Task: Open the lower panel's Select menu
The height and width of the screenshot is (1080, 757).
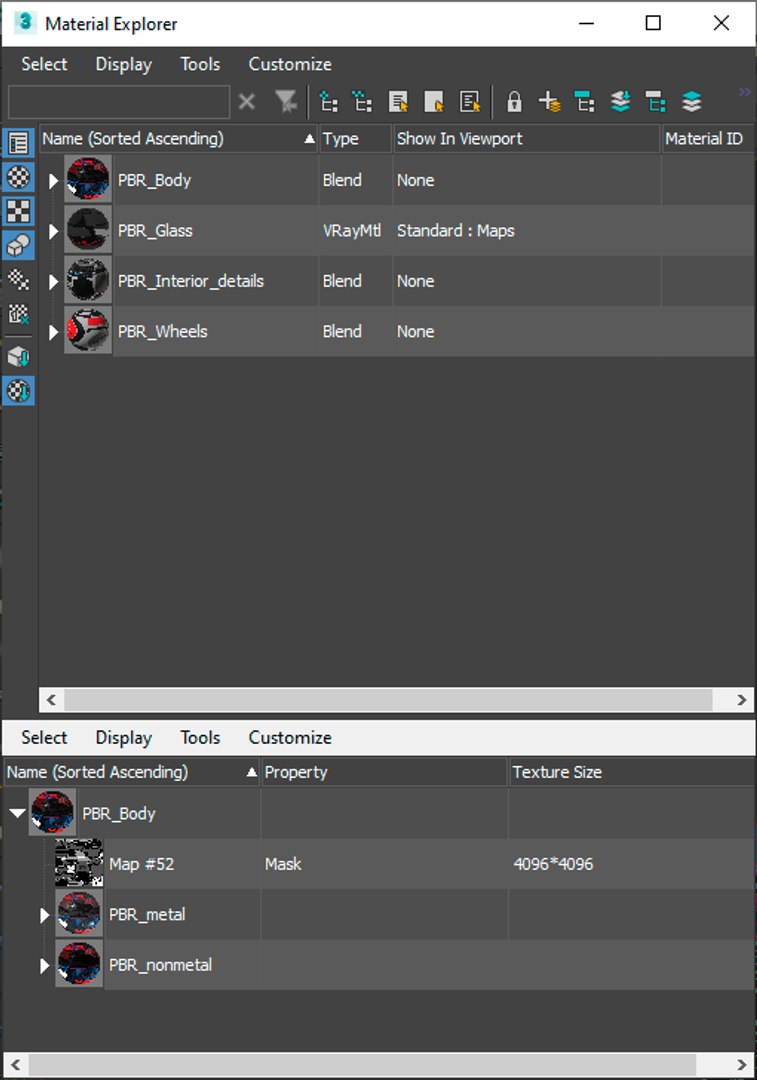Action: click(x=44, y=738)
